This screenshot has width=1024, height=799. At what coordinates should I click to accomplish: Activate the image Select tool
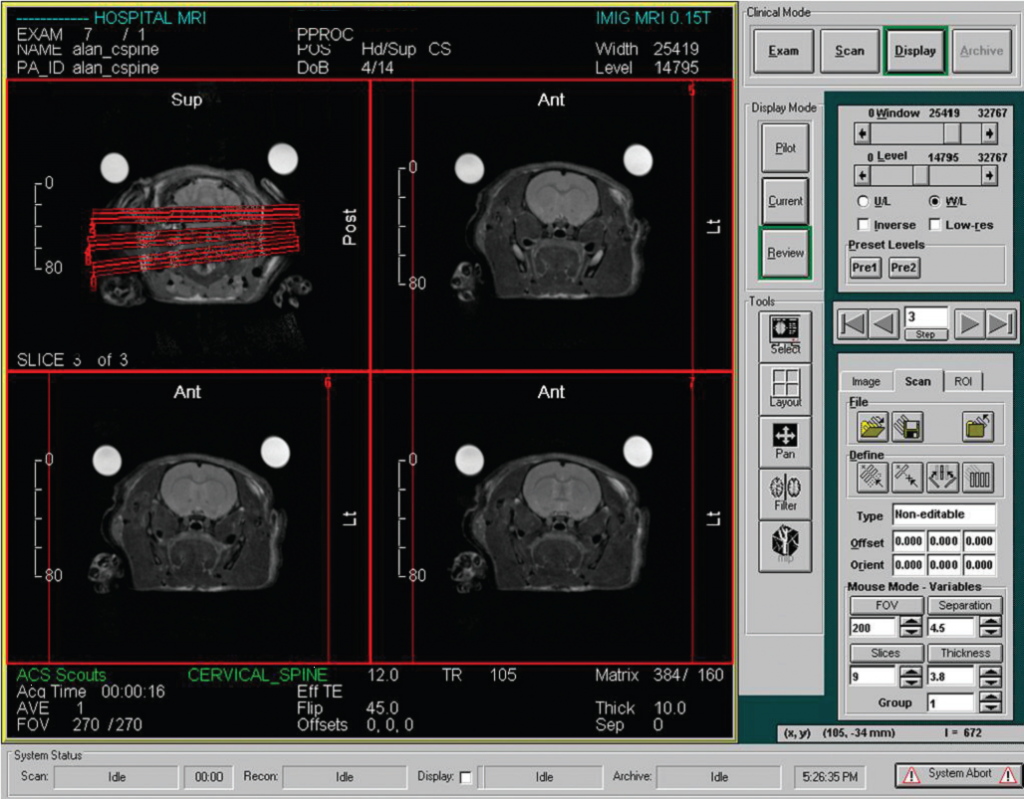click(786, 333)
